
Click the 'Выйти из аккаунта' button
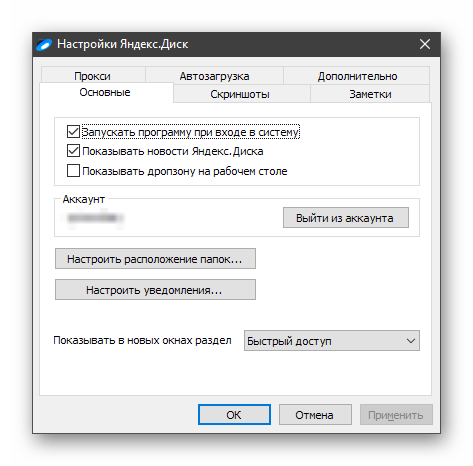[x=346, y=218]
